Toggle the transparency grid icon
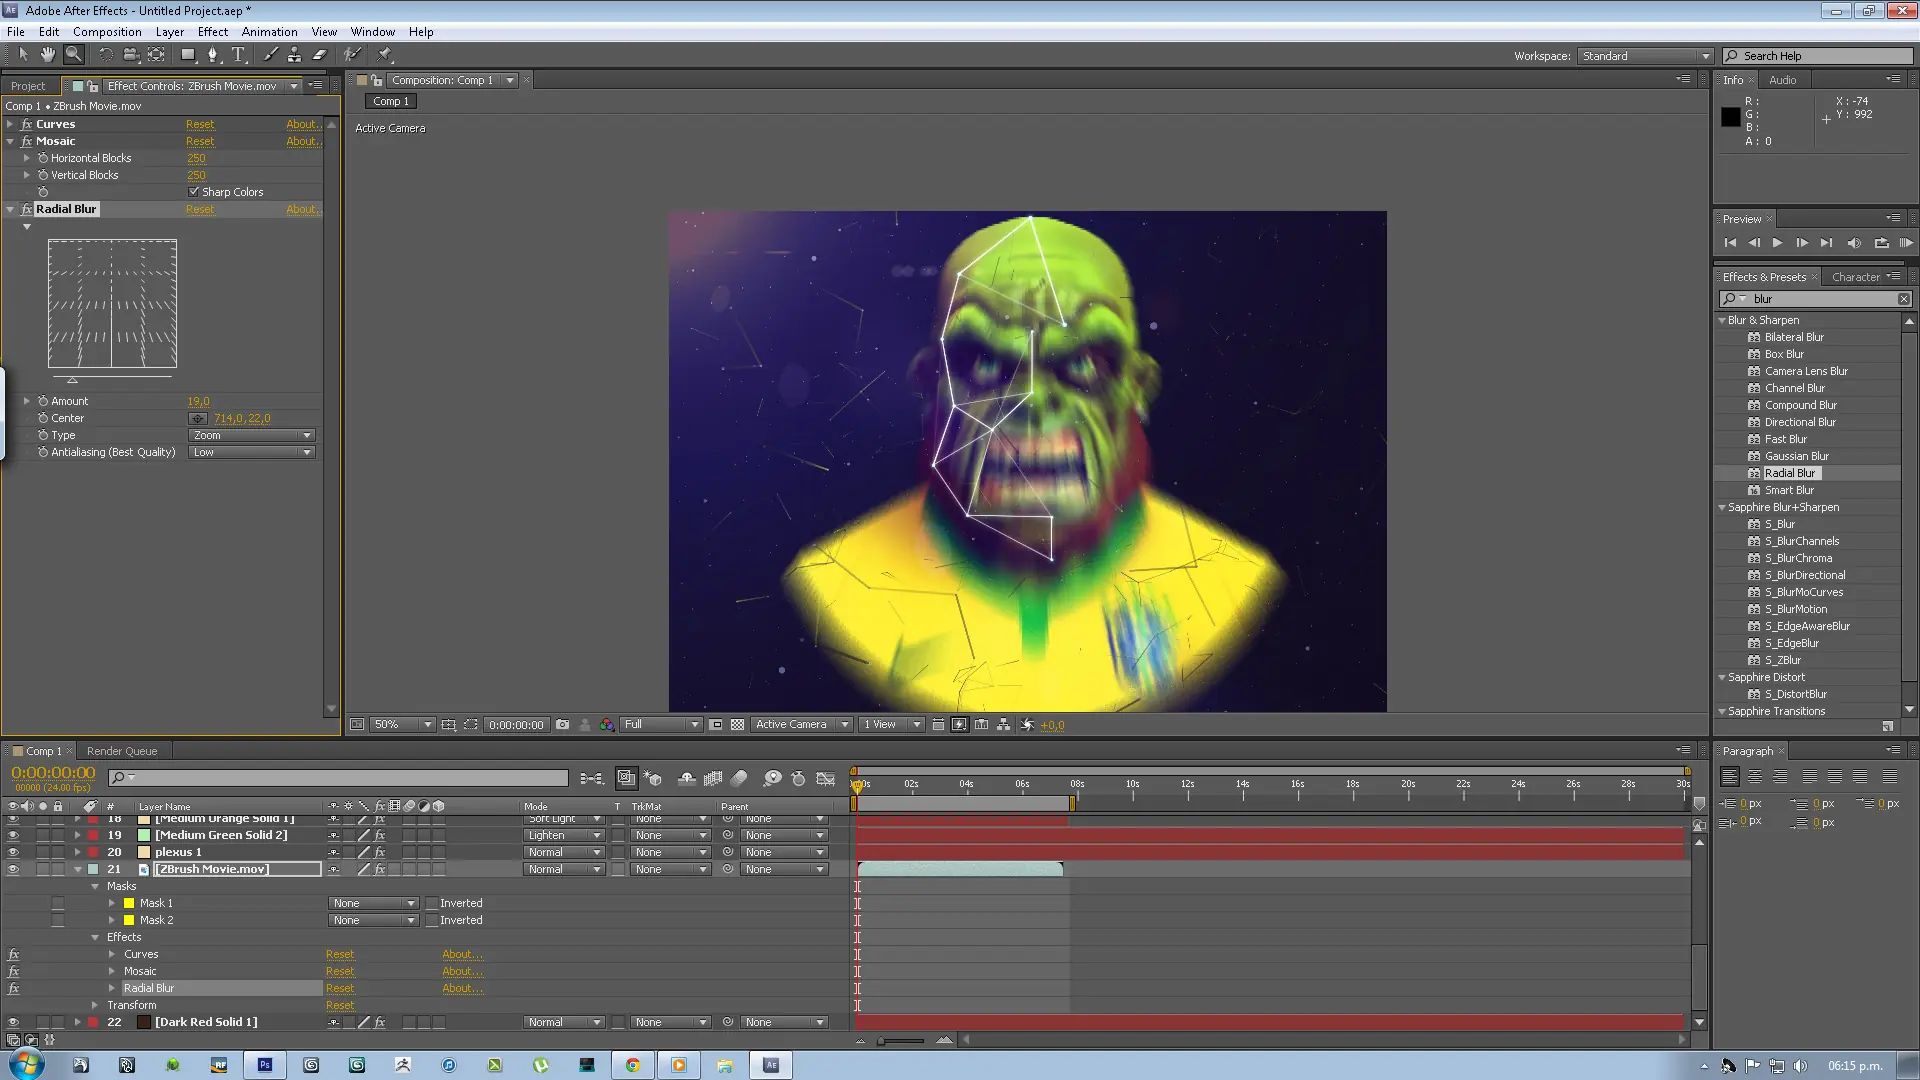 coord(738,725)
